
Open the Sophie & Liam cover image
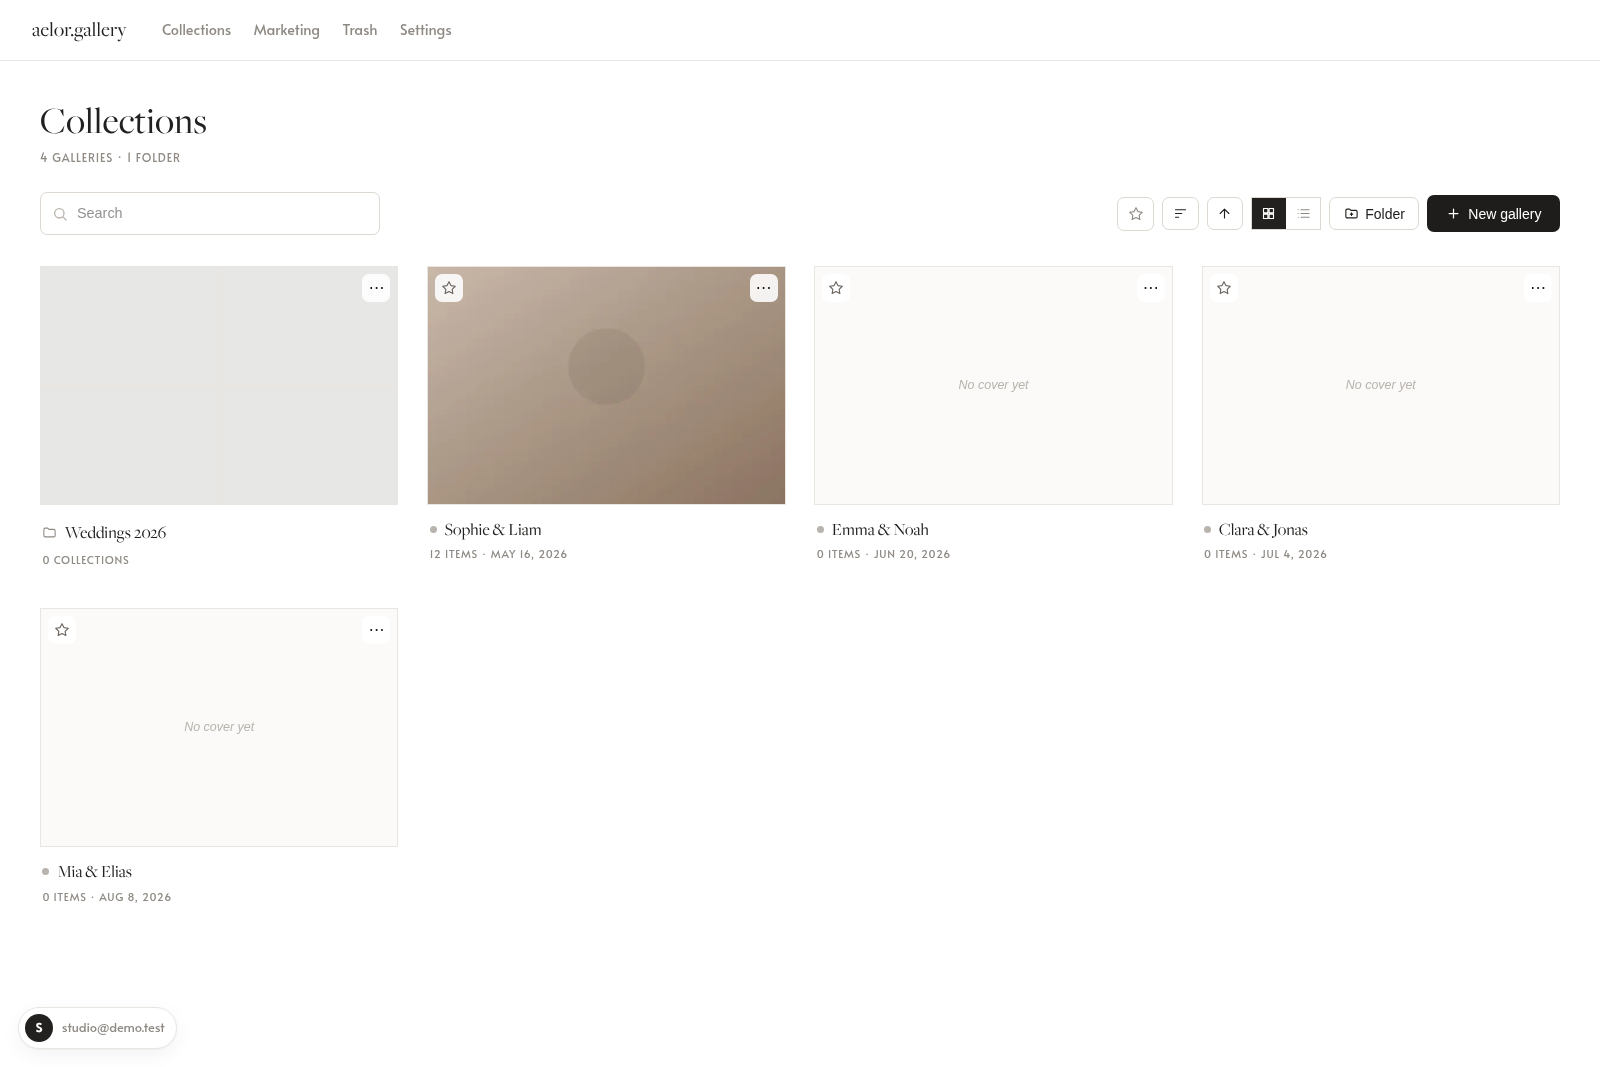[x=606, y=385]
